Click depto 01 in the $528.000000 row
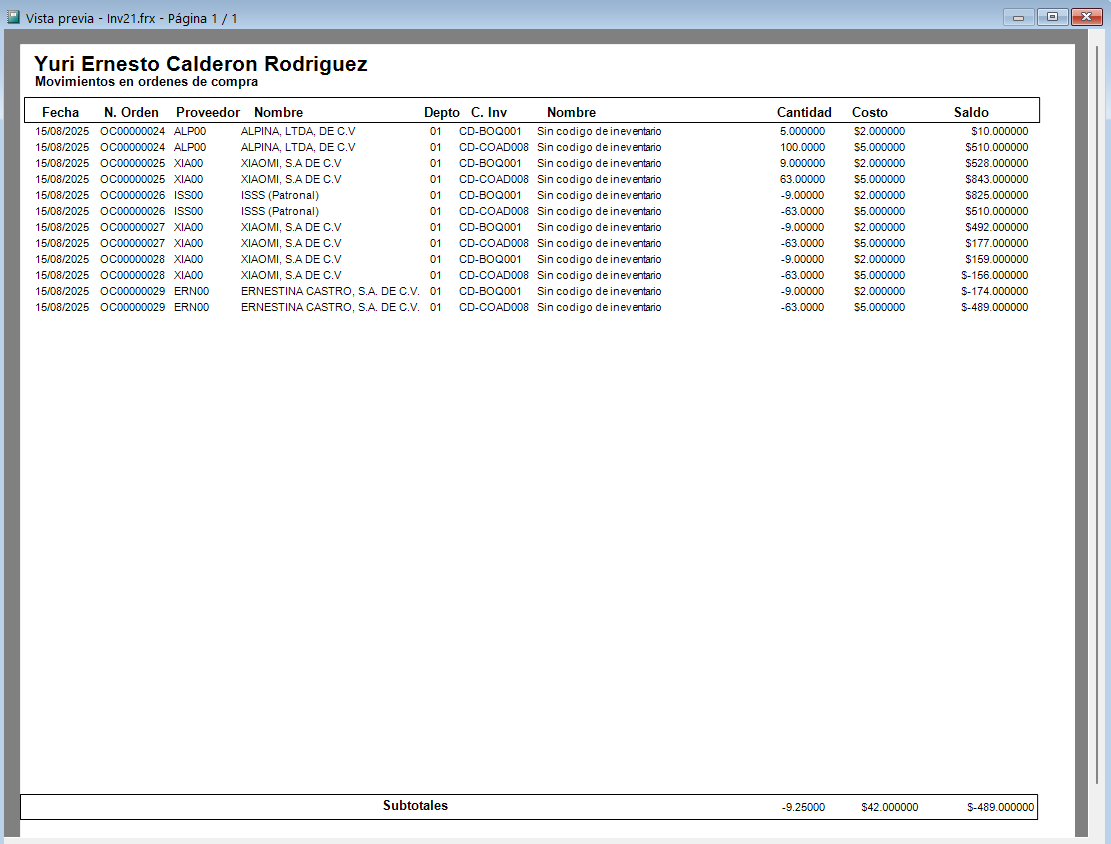Viewport: 1111px width, 844px height. click(x=436, y=163)
